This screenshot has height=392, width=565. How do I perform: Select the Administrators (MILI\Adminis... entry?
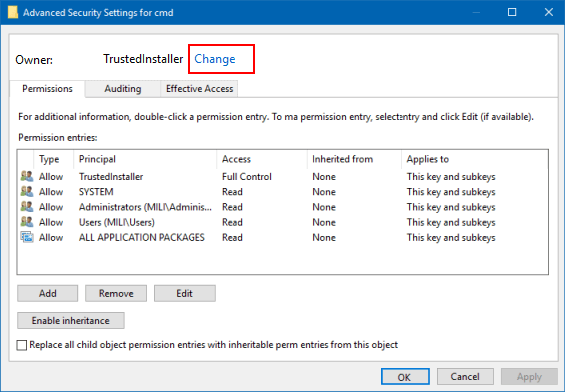coord(145,207)
